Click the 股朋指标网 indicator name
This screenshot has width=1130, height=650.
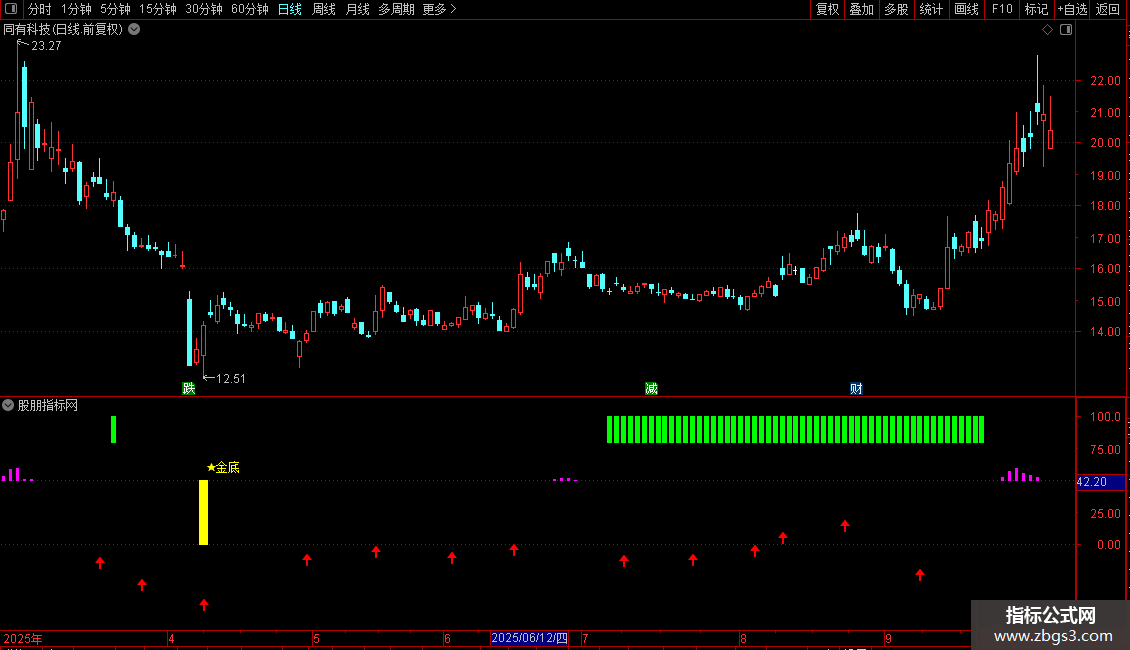48,406
